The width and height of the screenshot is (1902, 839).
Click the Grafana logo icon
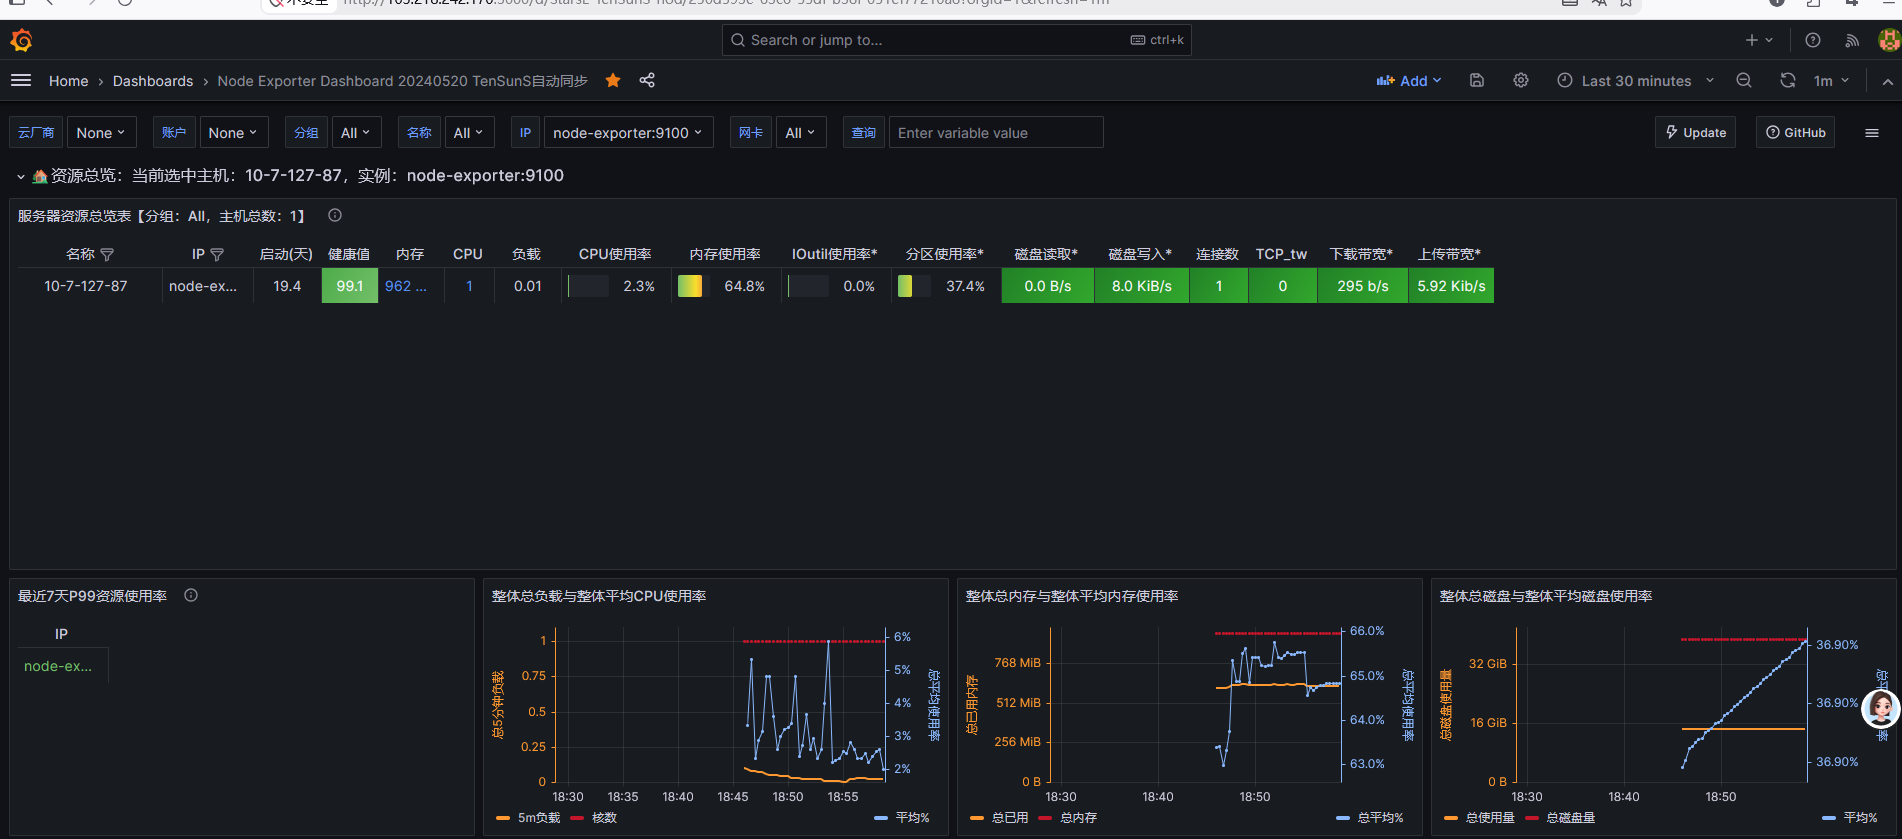click(x=21, y=40)
